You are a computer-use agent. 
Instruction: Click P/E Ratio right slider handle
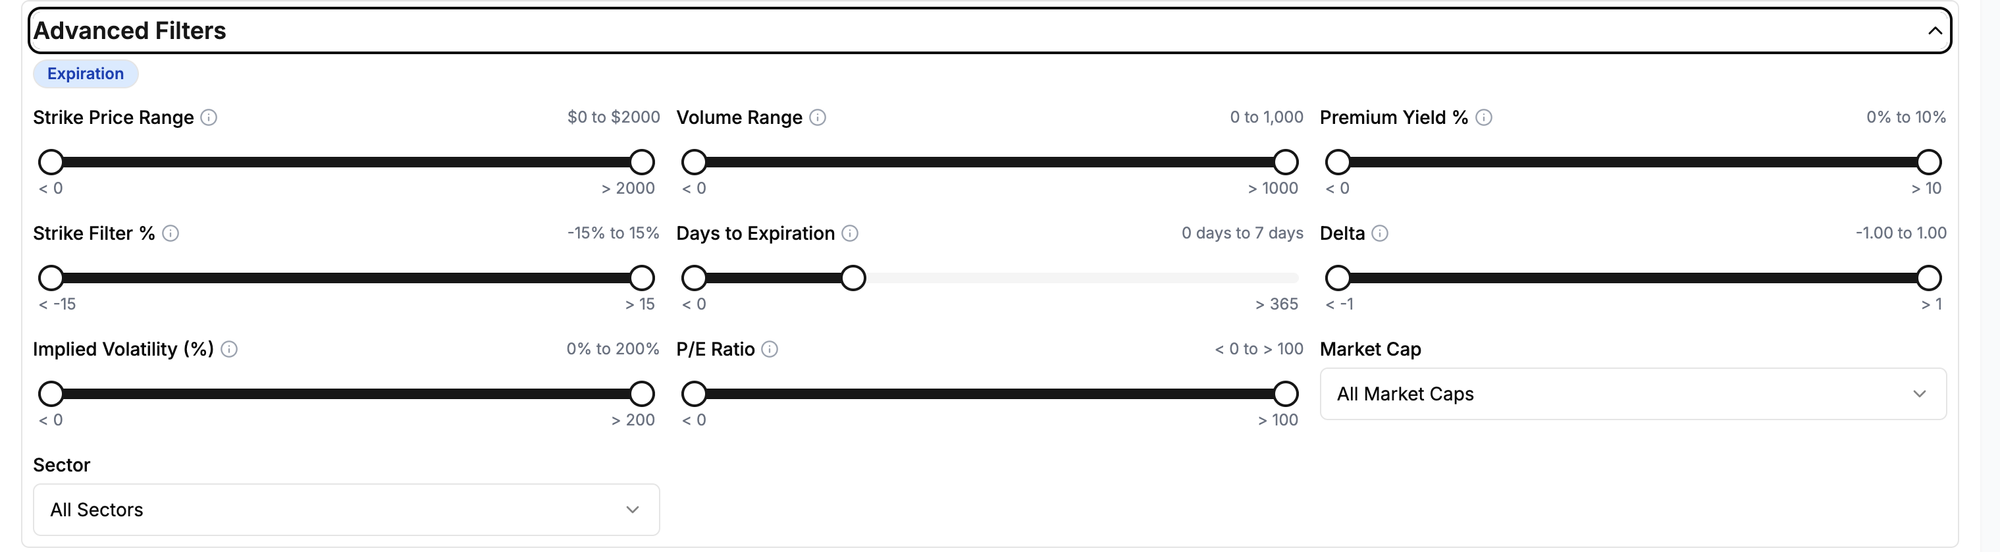pyautogui.click(x=1286, y=394)
